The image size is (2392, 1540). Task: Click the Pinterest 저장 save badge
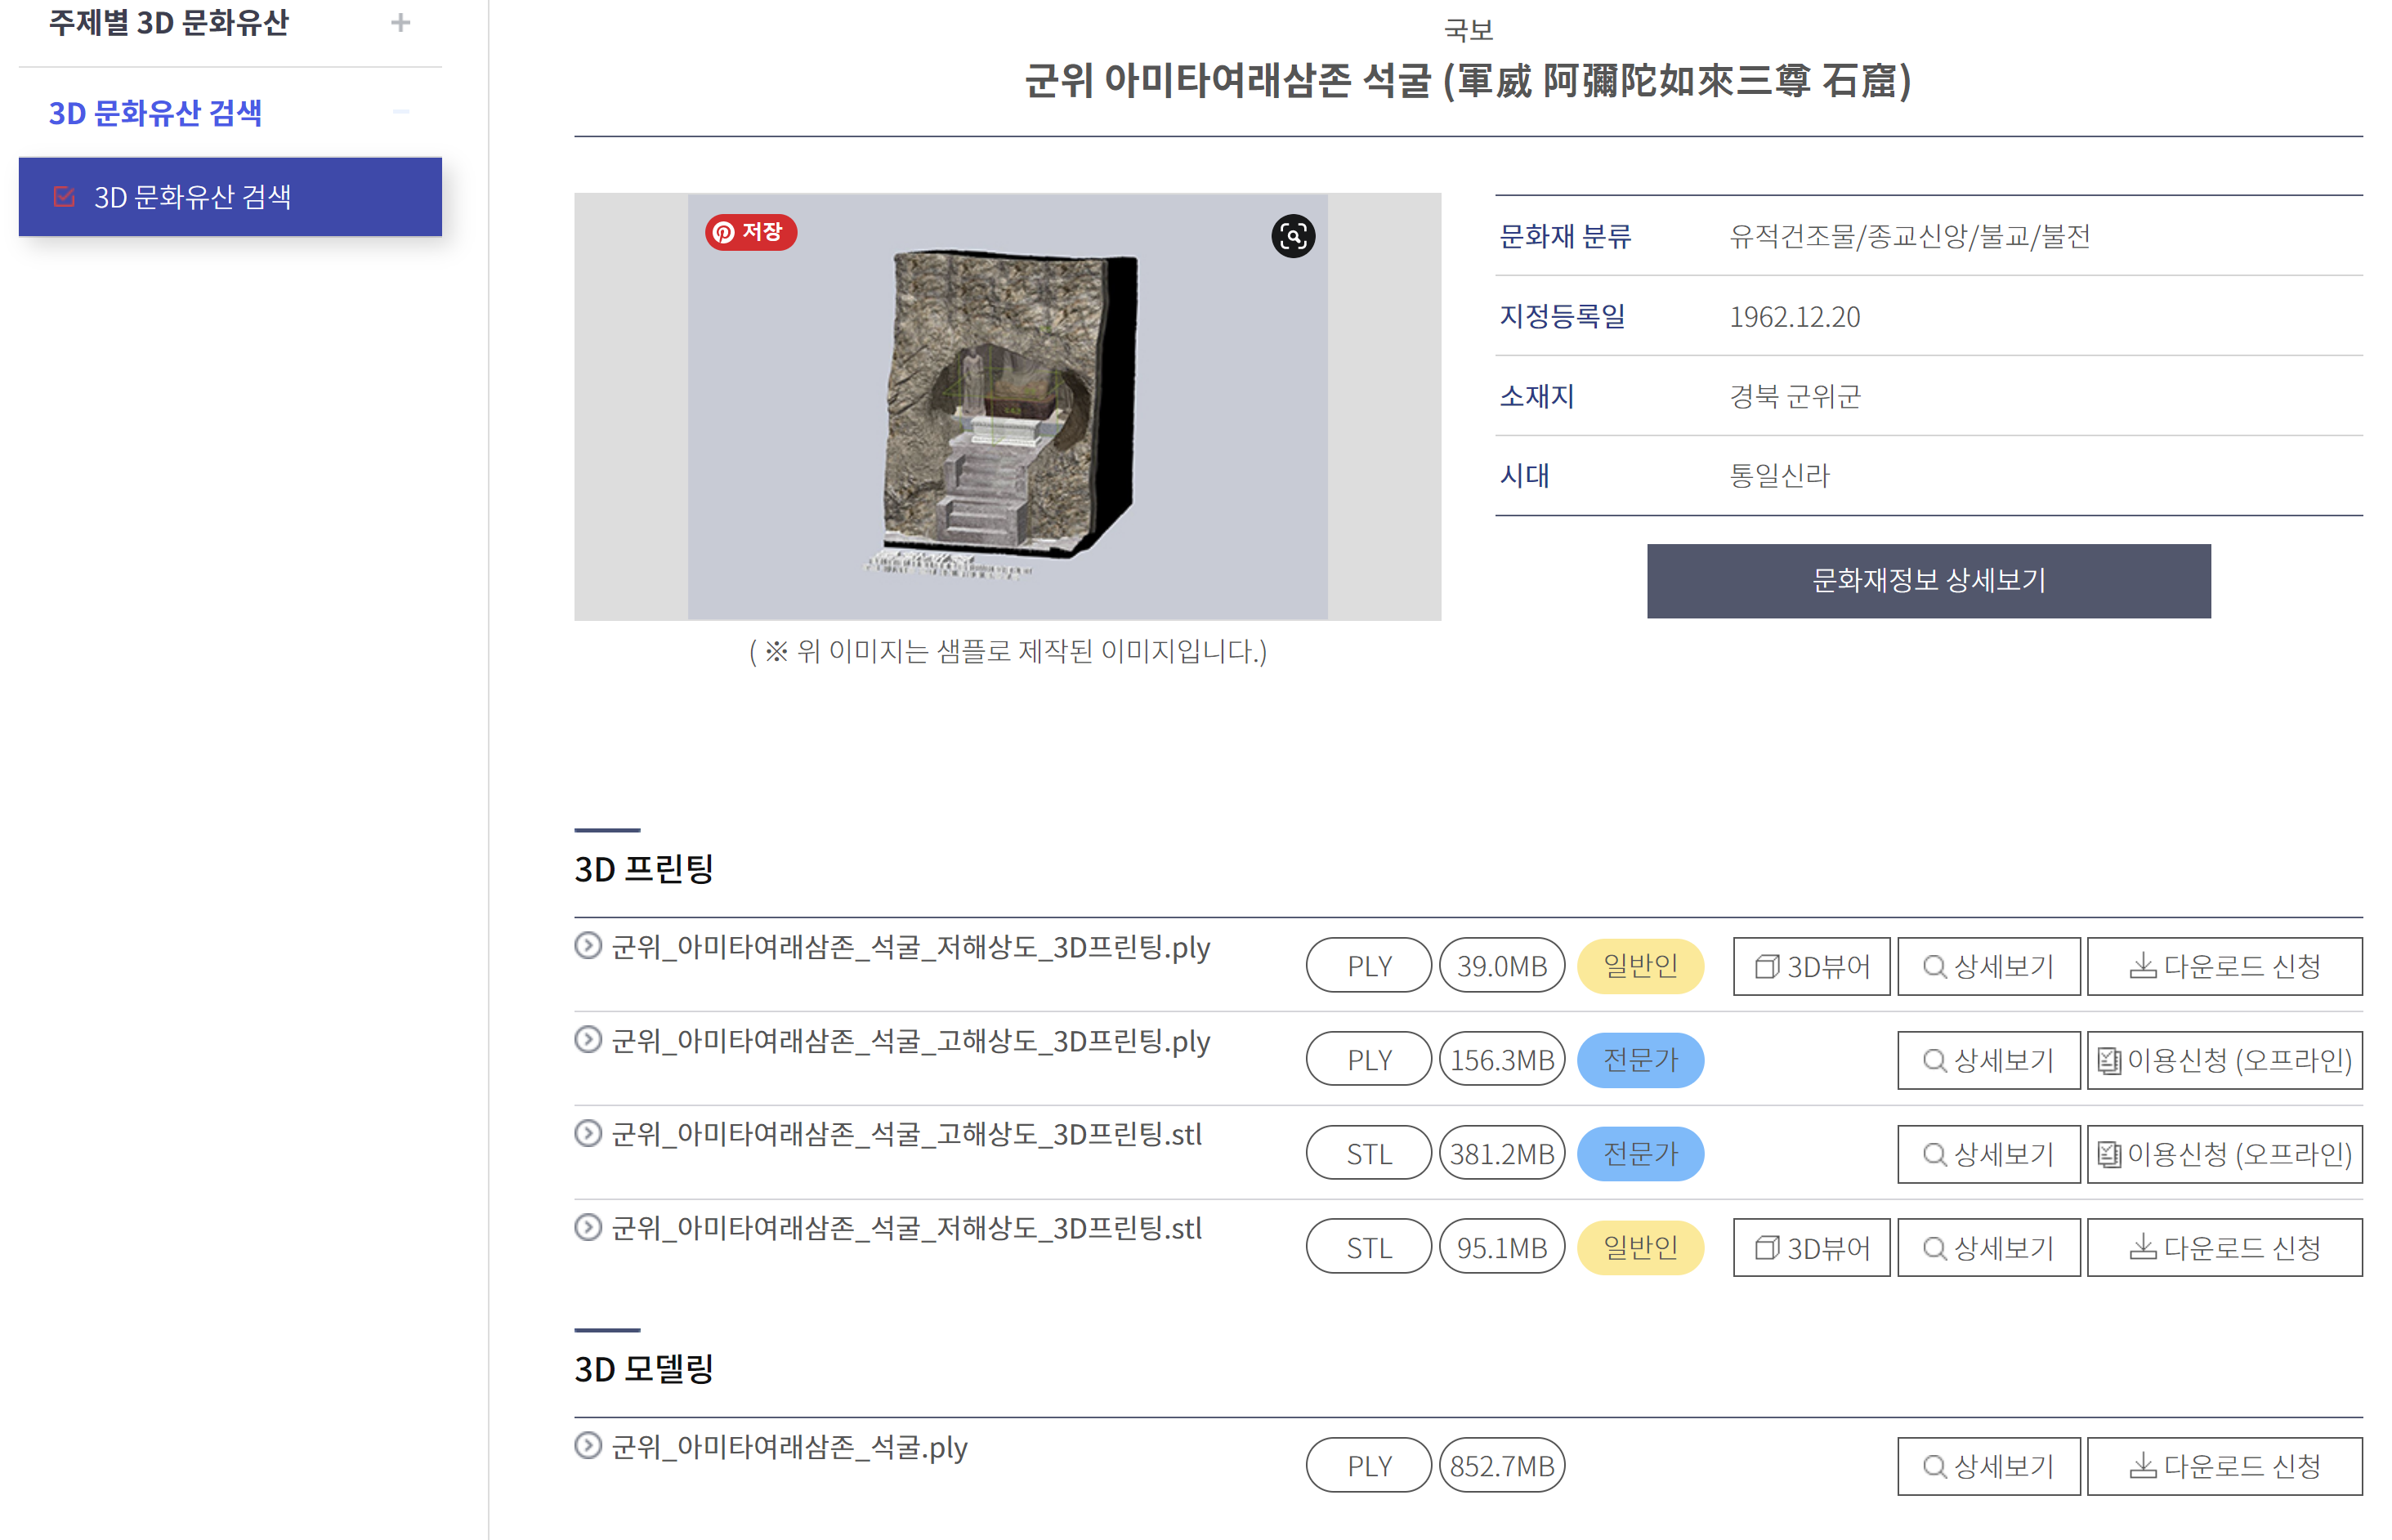click(750, 232)
